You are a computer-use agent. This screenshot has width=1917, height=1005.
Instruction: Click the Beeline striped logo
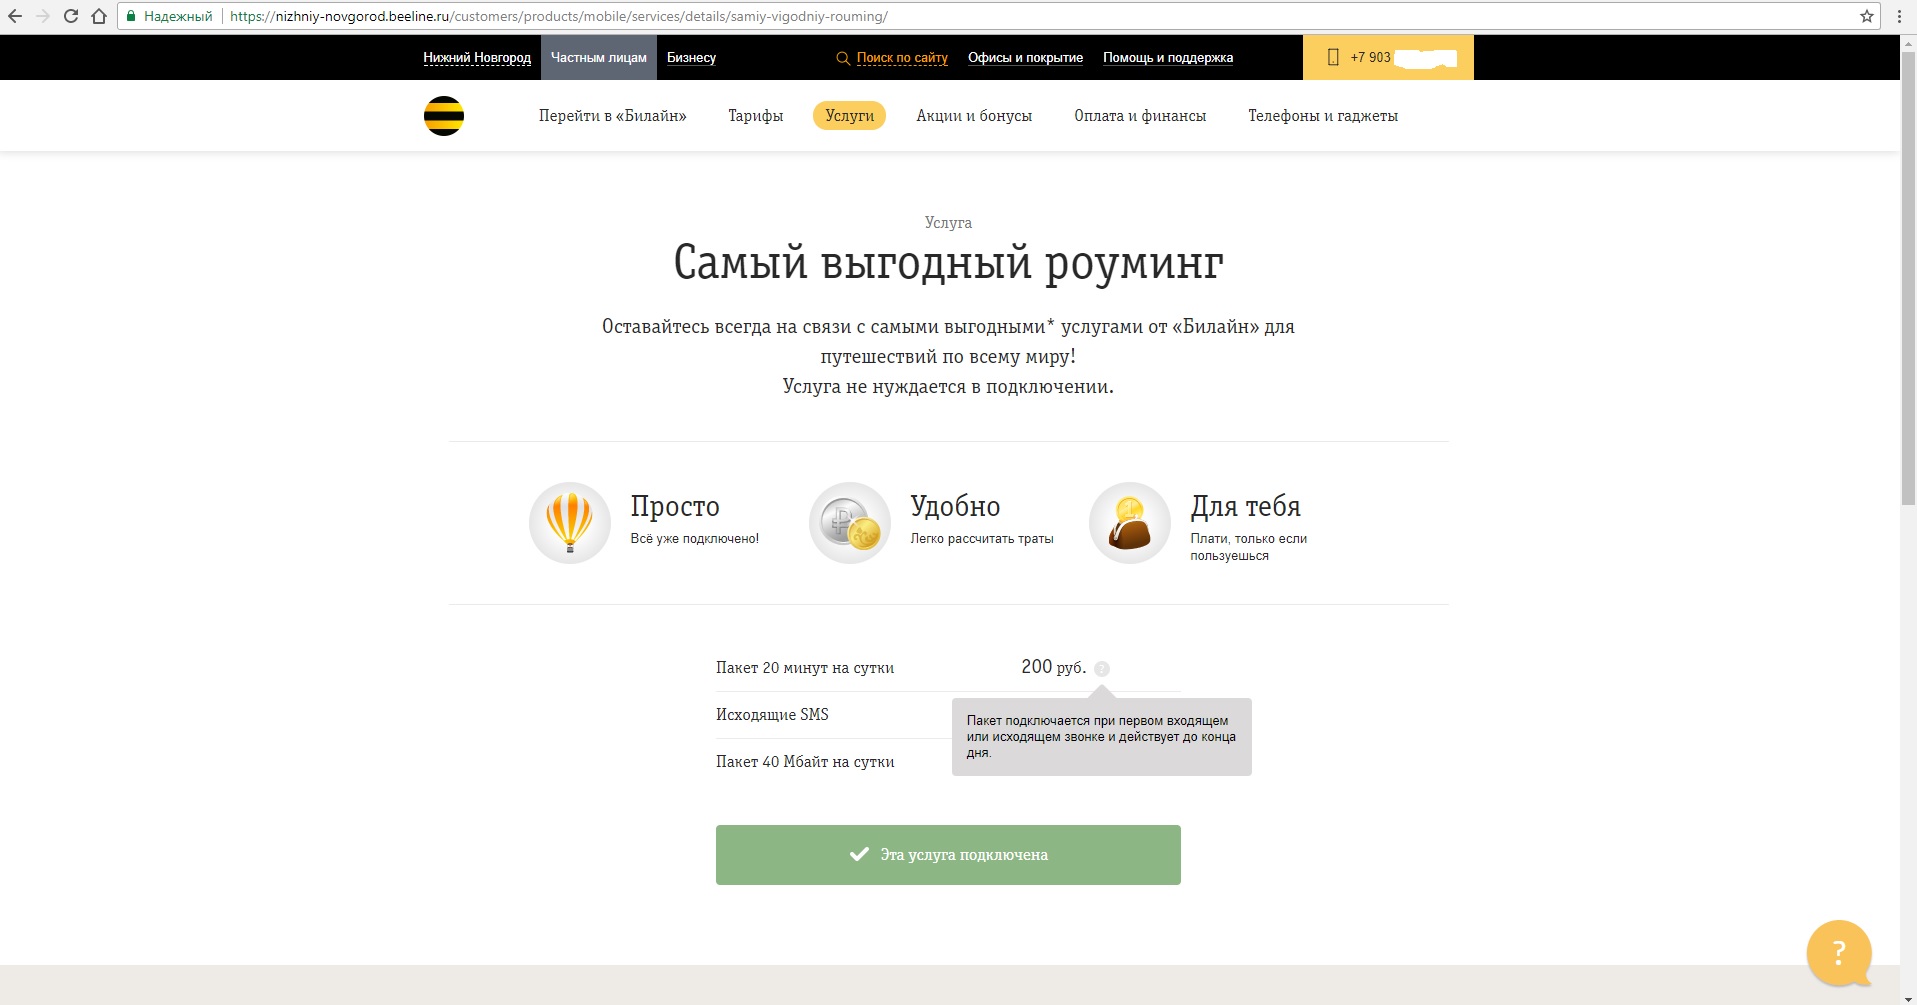pos(444,116)
